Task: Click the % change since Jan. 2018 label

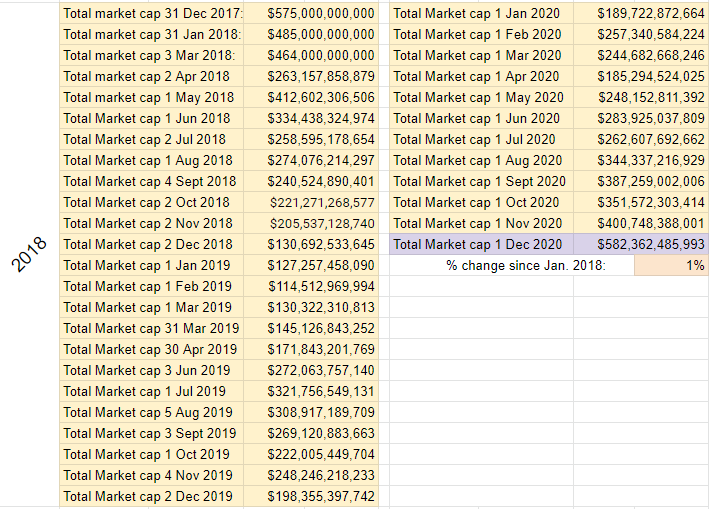Action: click(526, 265)
